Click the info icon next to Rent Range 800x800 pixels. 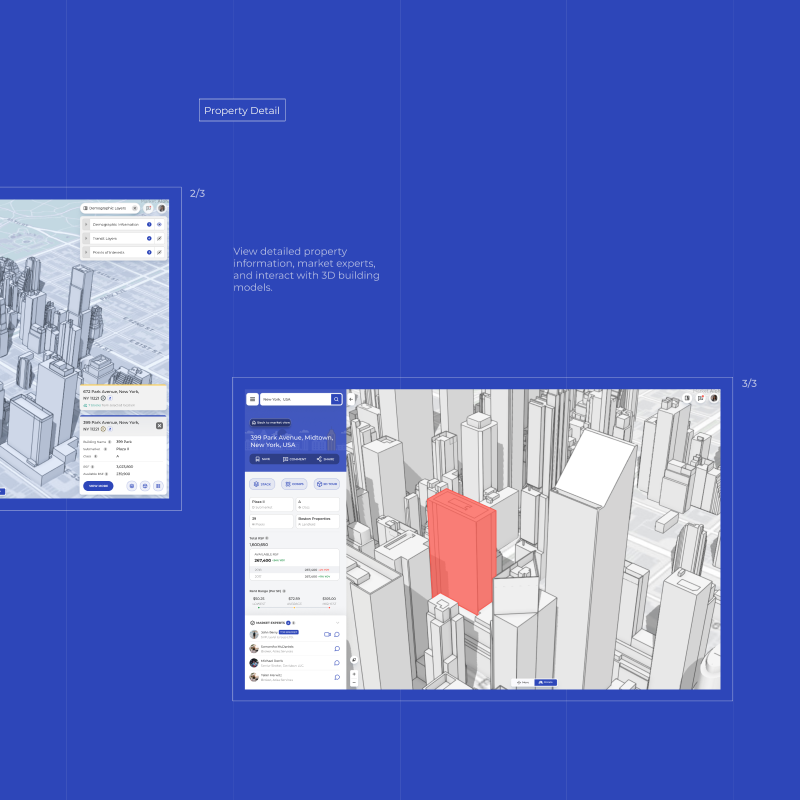pyautogui.click(x=284, y=591)
